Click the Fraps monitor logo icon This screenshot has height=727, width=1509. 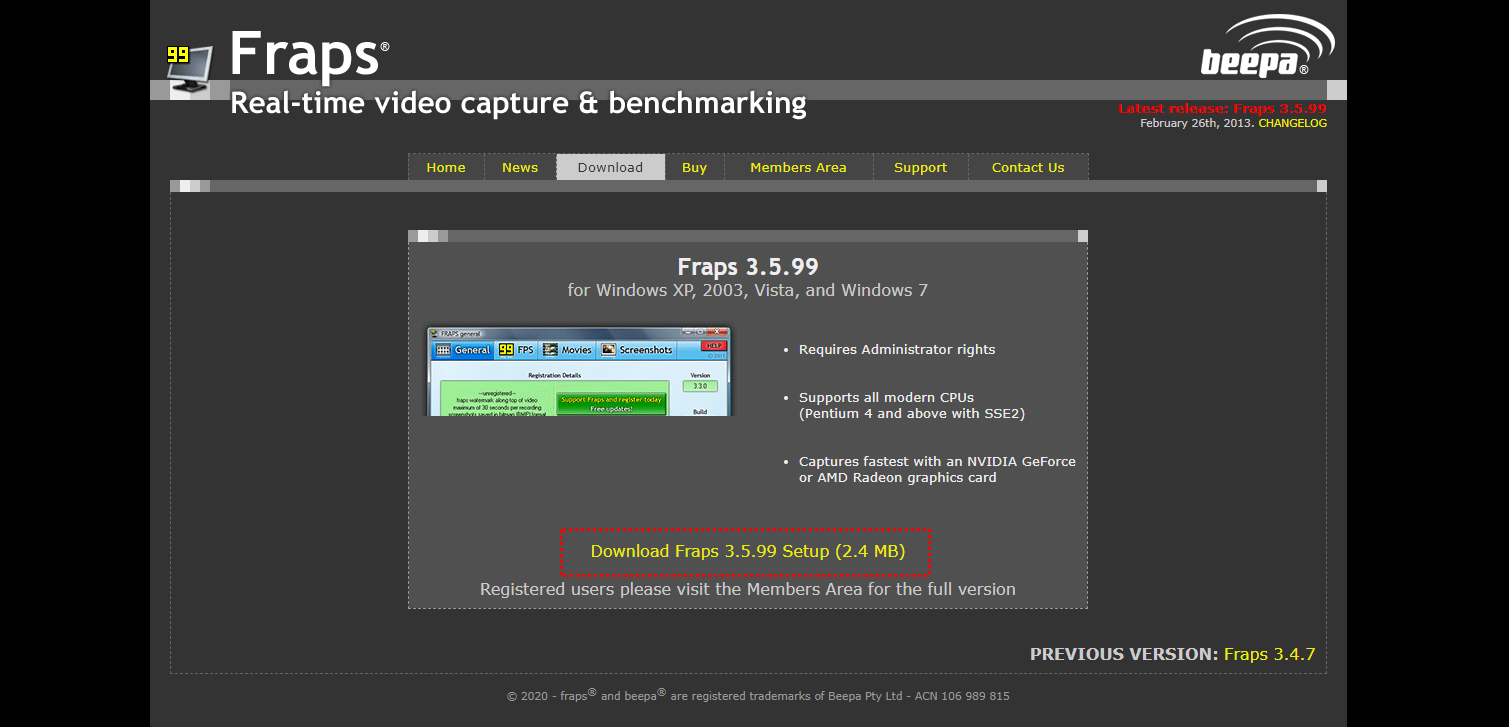190,69
